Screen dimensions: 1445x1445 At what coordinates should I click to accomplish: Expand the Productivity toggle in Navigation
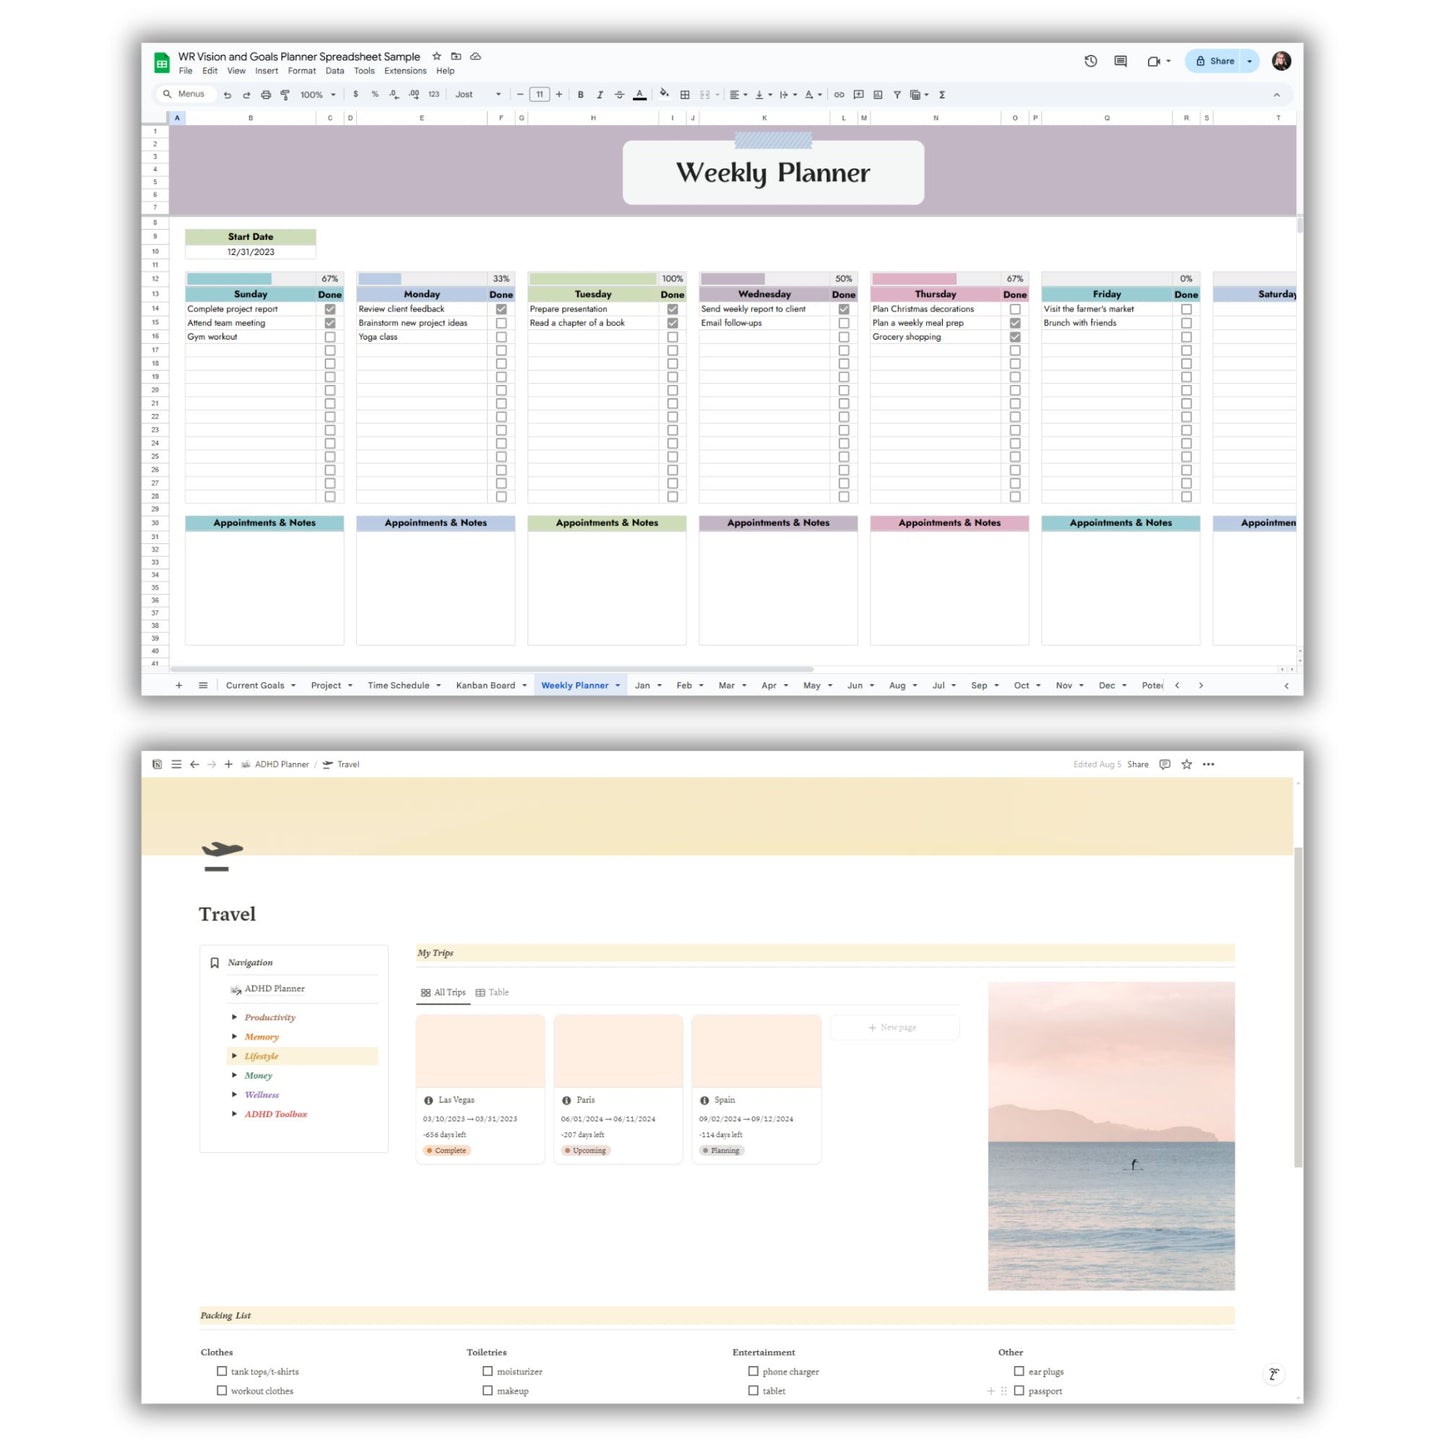(x=235, y=1017)
